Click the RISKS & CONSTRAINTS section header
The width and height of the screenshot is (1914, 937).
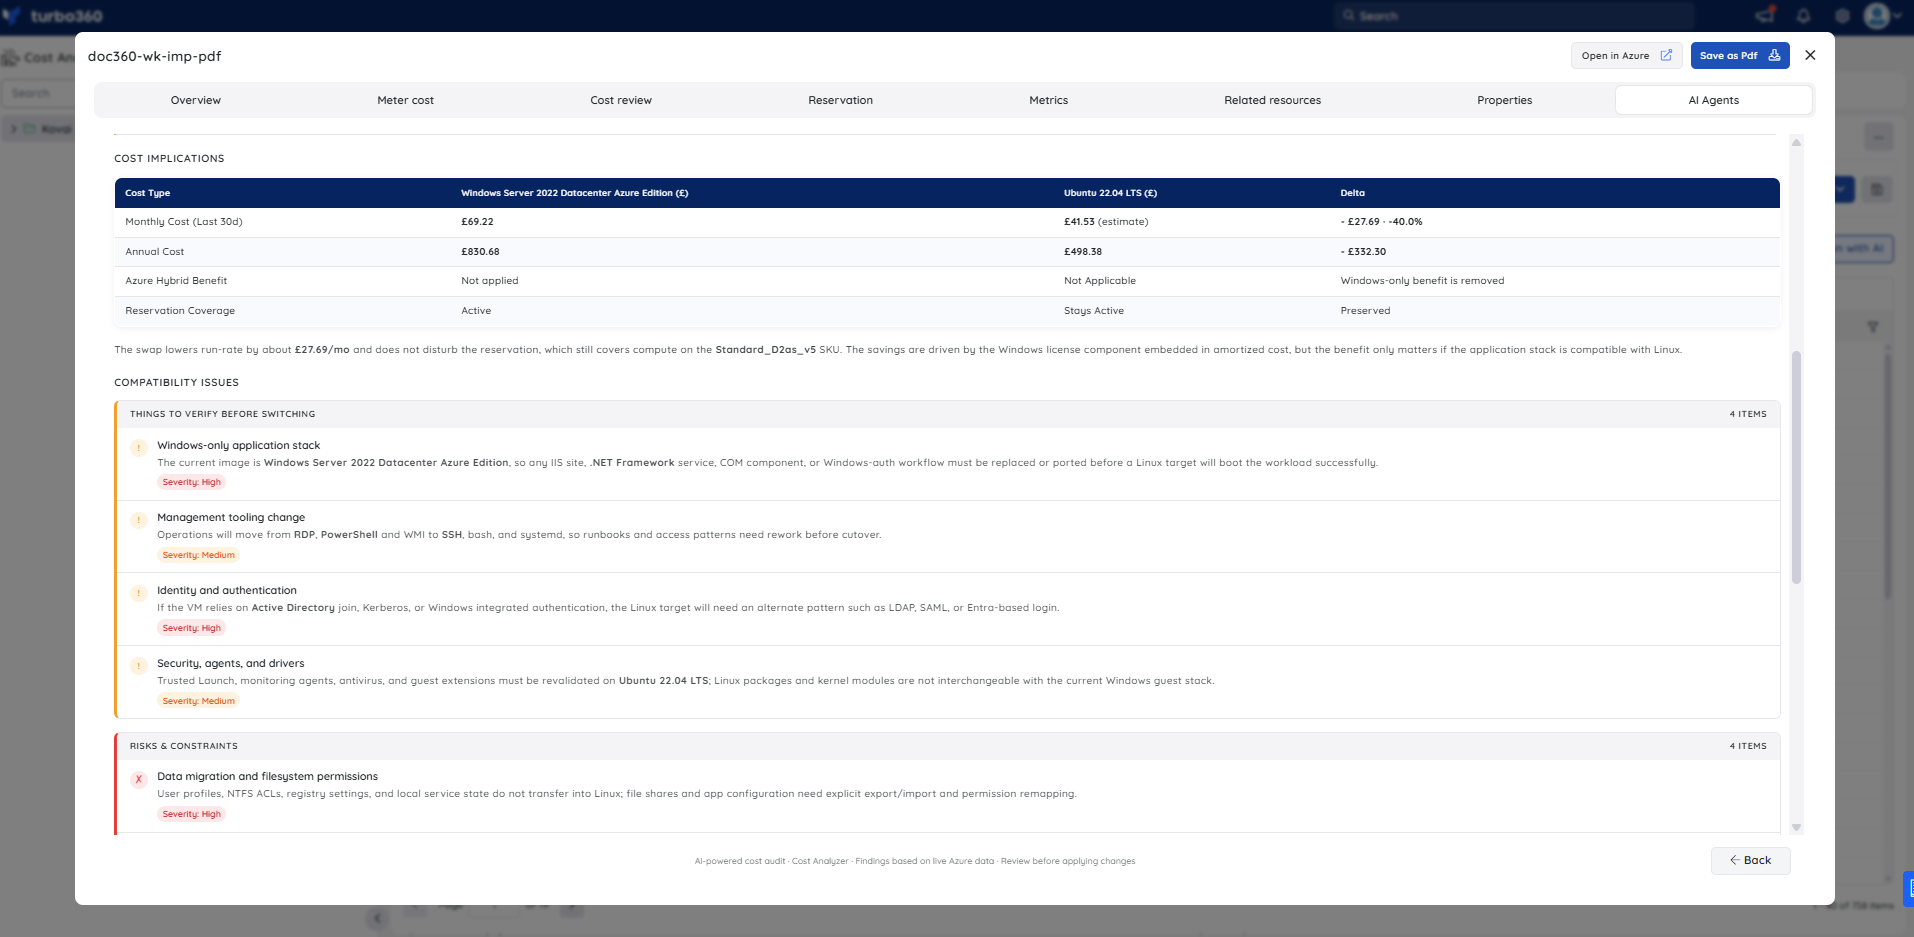tap(184, 746)
